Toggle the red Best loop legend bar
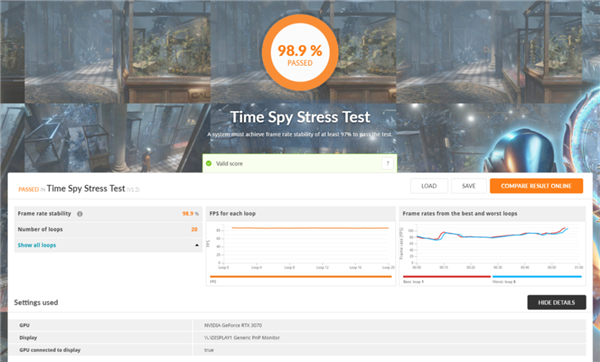Screen dimensions: 600x362 [447, 277]
